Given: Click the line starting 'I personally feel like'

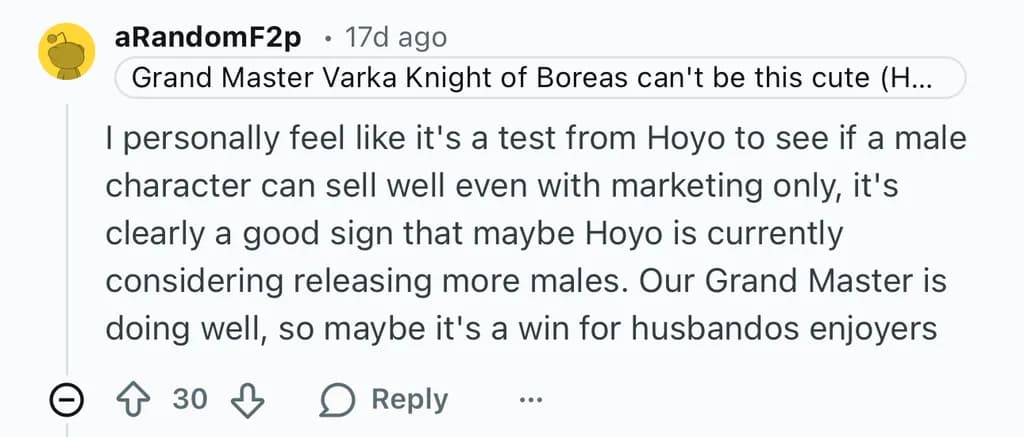Looking at the screenshot, I should tap(536, 140).
